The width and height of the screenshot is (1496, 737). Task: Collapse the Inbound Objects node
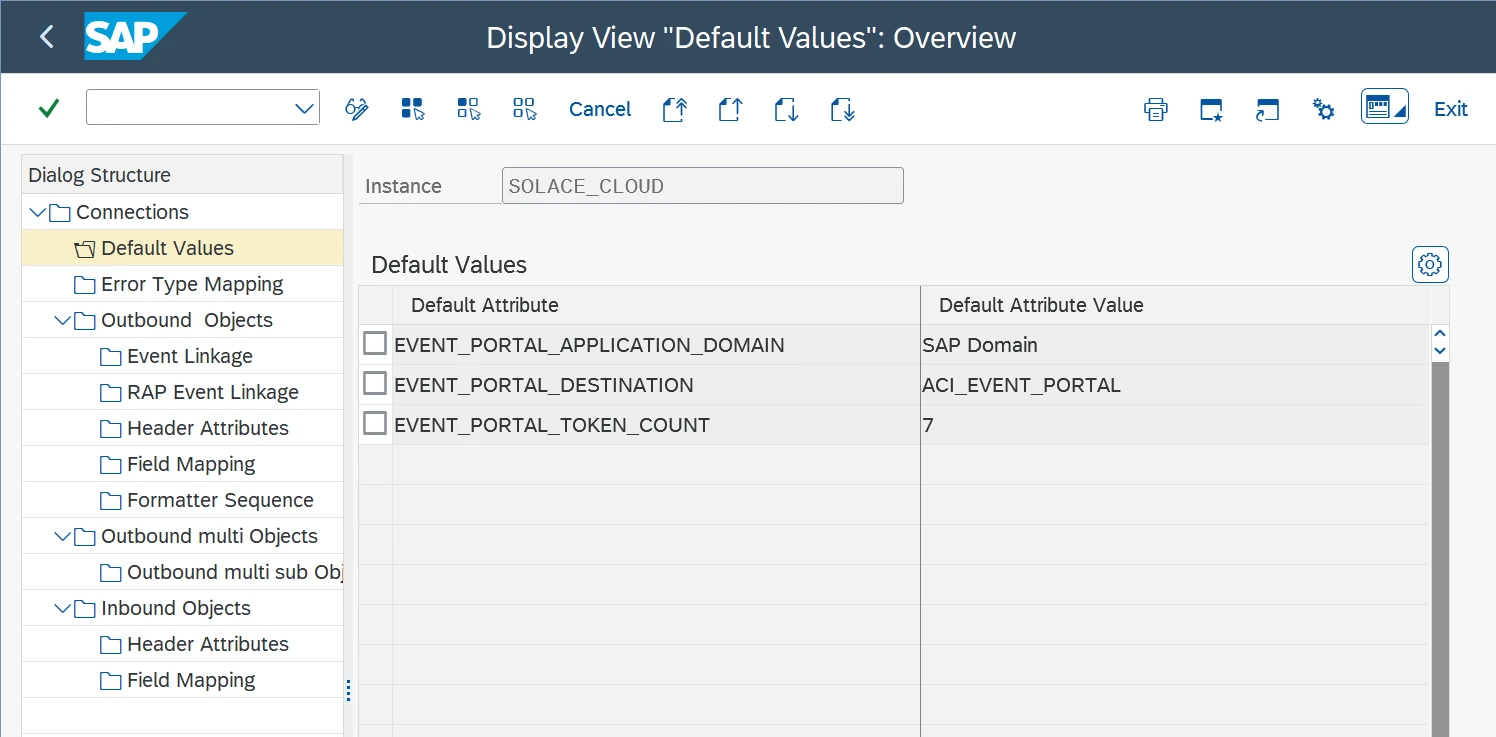tap(63, 608)
